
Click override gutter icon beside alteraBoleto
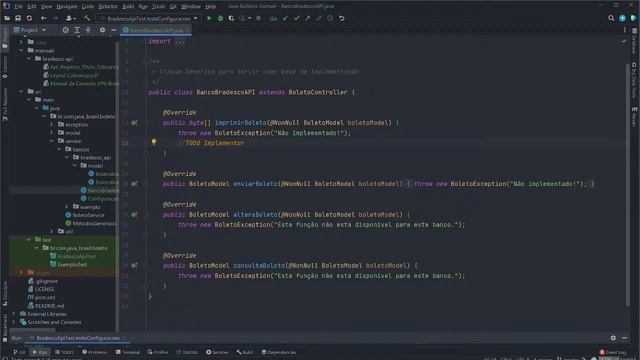[134, 214]
